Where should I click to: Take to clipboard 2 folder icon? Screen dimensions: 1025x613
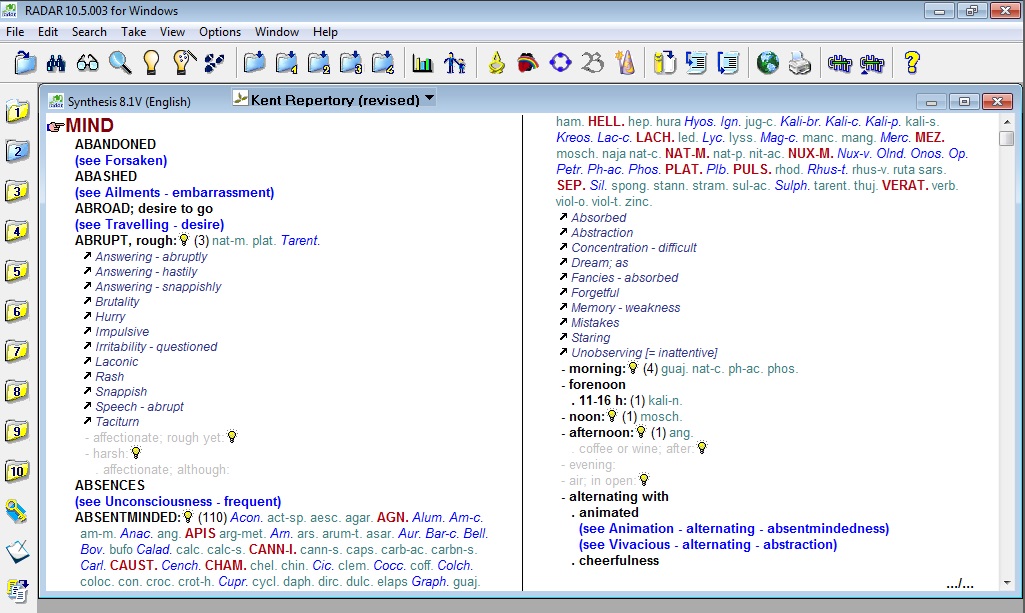(318, 63)
